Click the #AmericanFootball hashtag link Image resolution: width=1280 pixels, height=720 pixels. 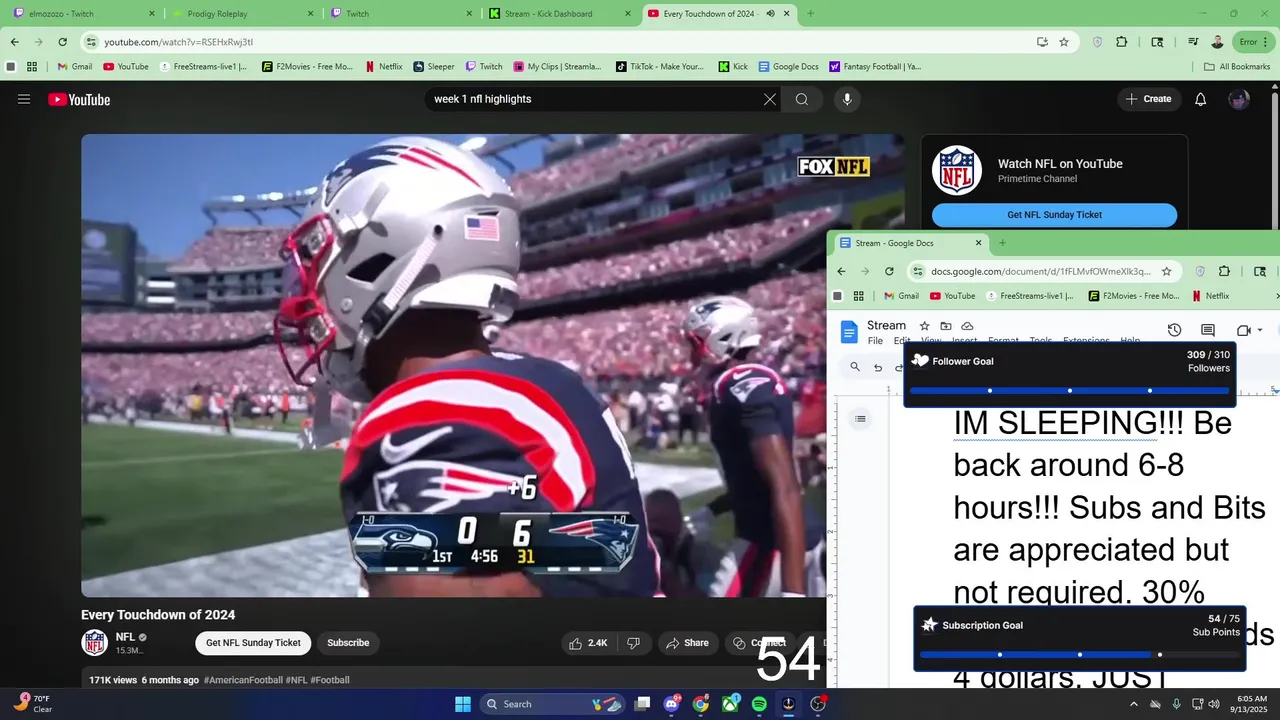(x=244, y=680)
